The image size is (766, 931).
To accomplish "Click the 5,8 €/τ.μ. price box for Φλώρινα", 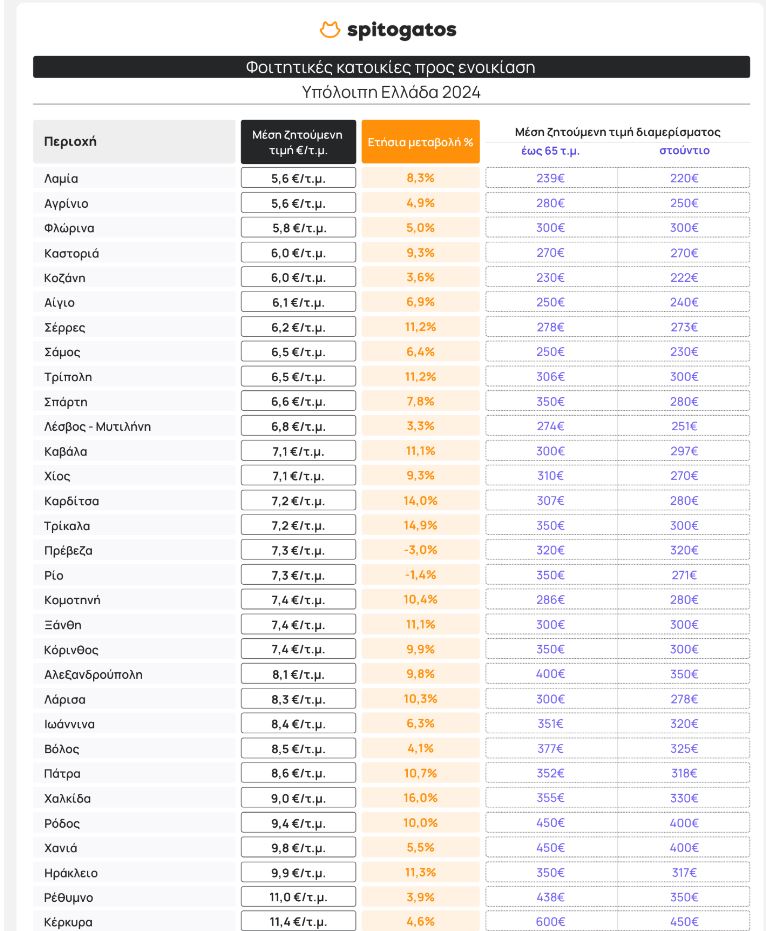I will (298, 228).
